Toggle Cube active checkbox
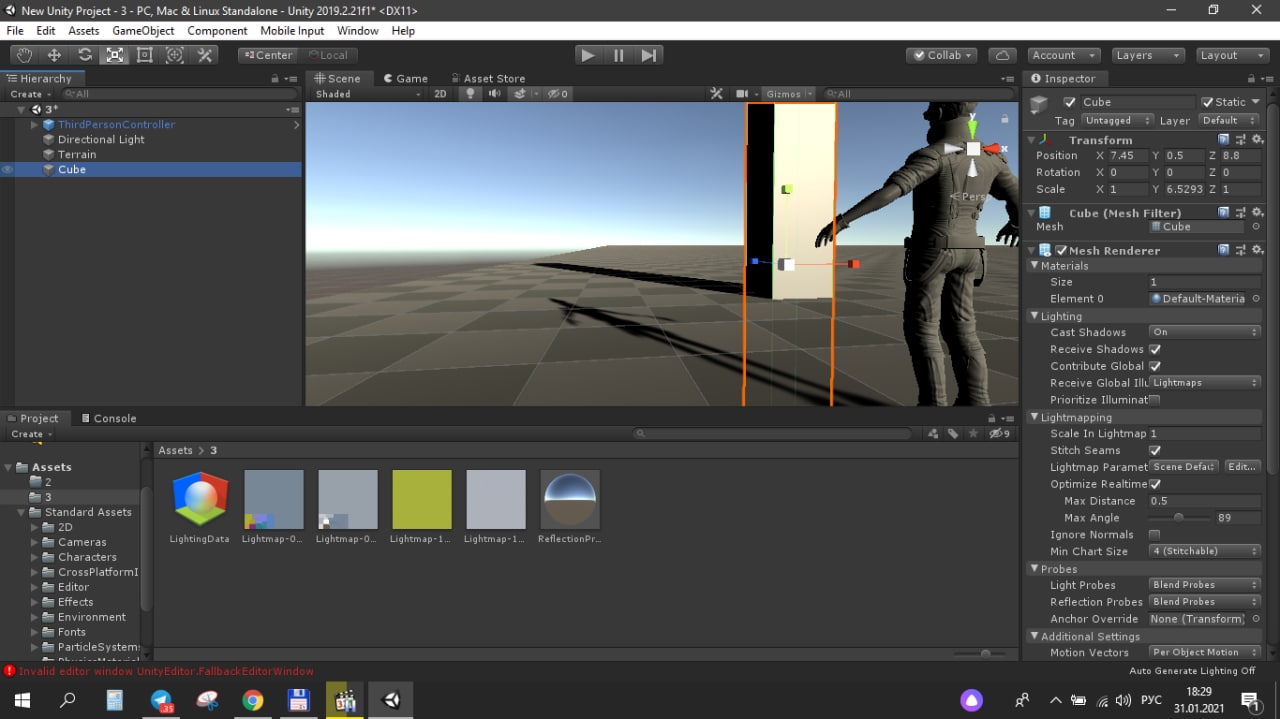1280x719 pixels. (x=1070, y=102)
